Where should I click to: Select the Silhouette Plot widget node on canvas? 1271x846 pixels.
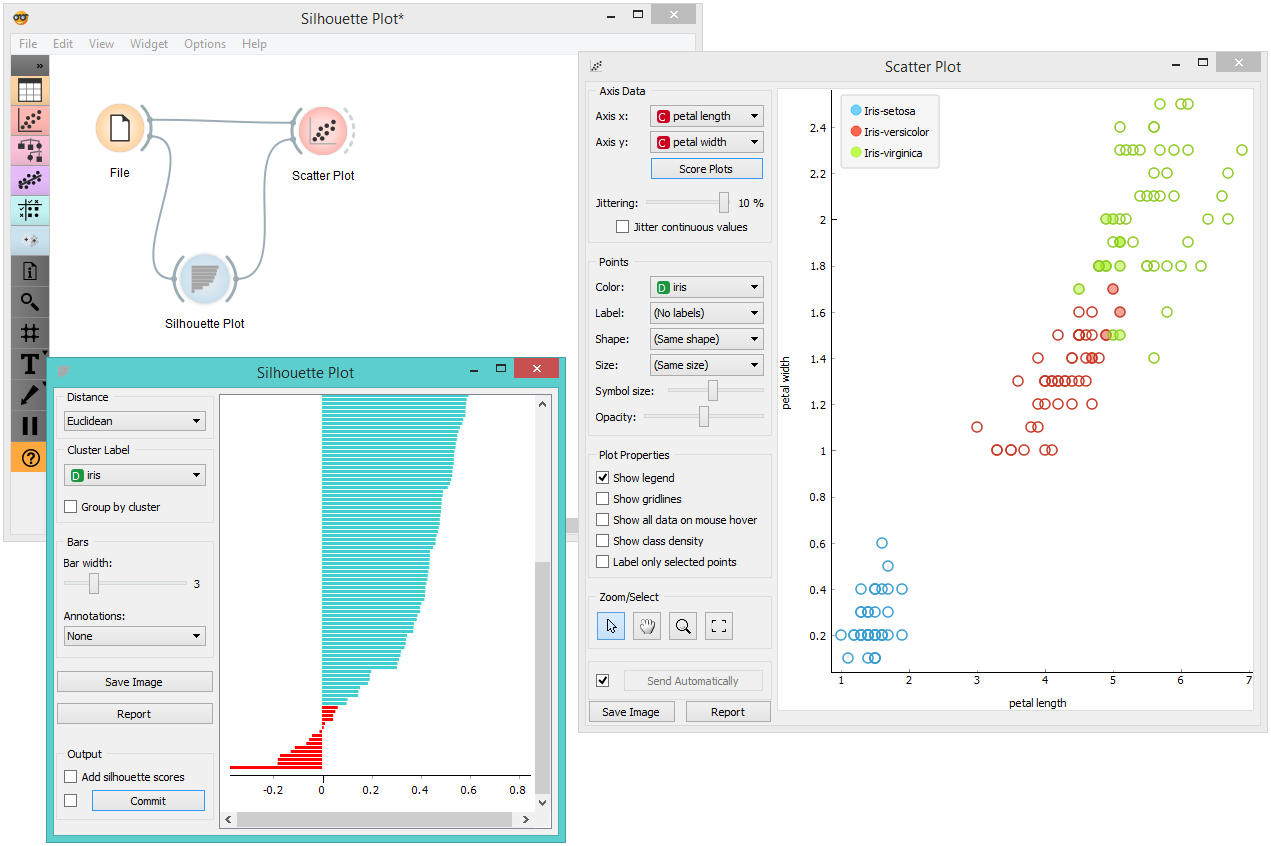pos(204,279)
